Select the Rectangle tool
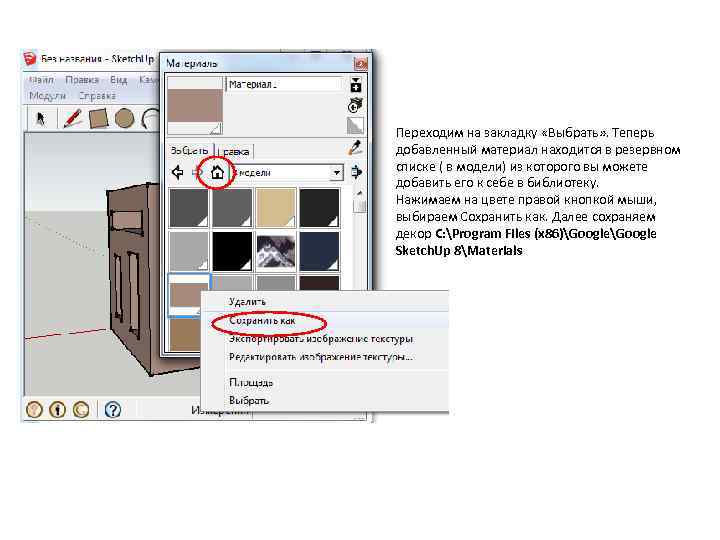The width and height of the screenshot is (720, 540). 98,118
